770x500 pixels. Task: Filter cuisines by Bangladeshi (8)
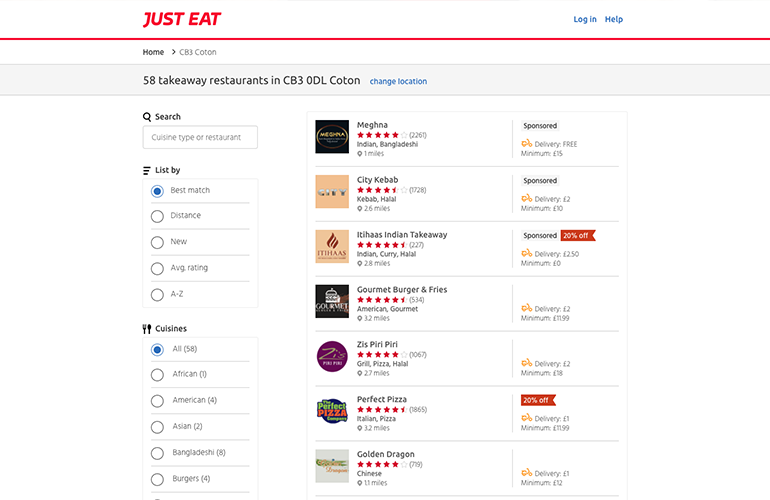click(200, 453)
